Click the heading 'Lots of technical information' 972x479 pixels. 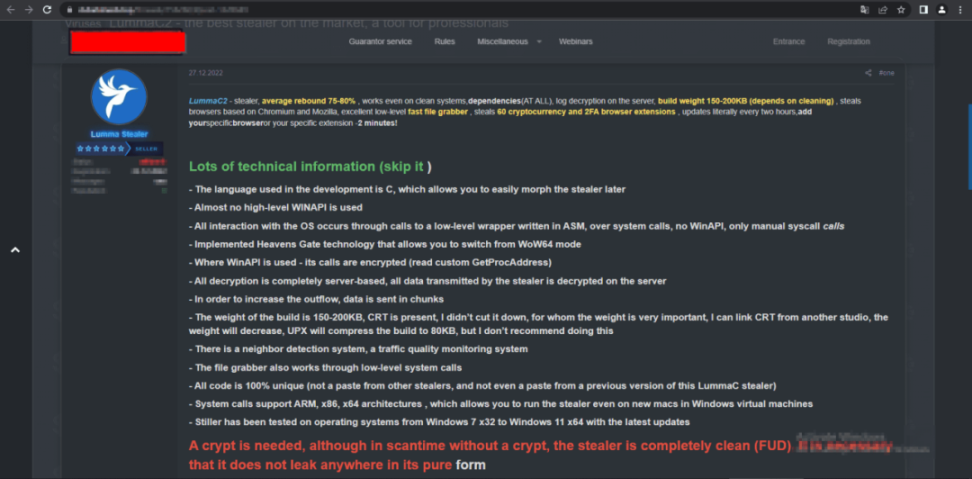pos(283,167)
